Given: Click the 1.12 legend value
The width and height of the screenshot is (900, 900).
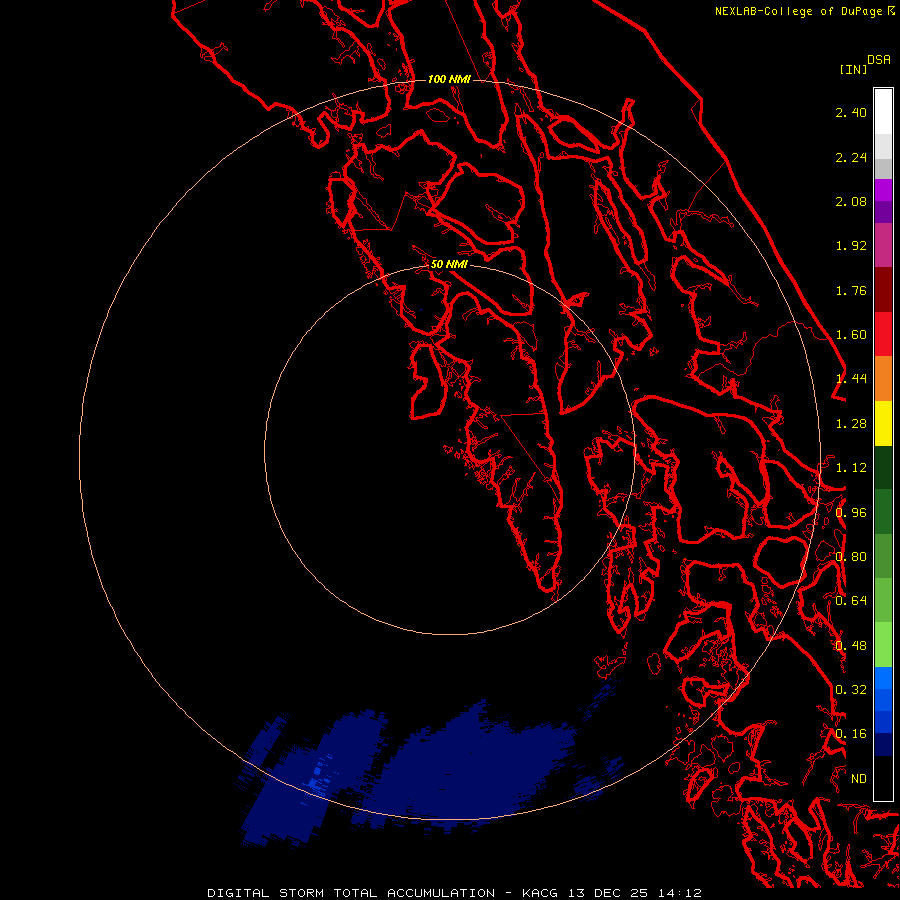Looking at the screenshot, I should click(851, 468).
